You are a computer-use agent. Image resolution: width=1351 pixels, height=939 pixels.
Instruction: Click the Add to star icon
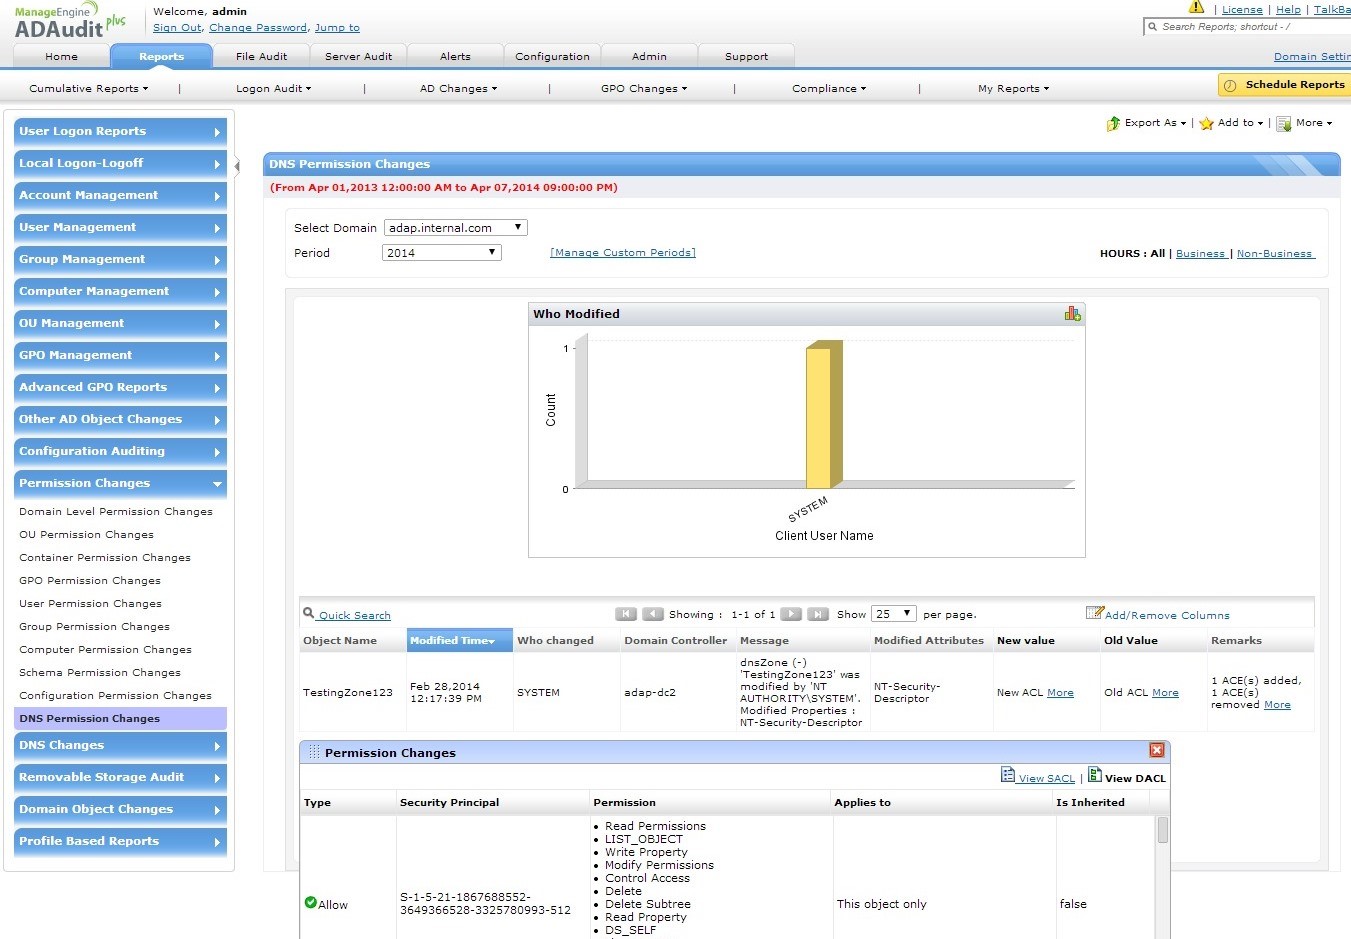pyautogui.click(x=1206, y=124)
